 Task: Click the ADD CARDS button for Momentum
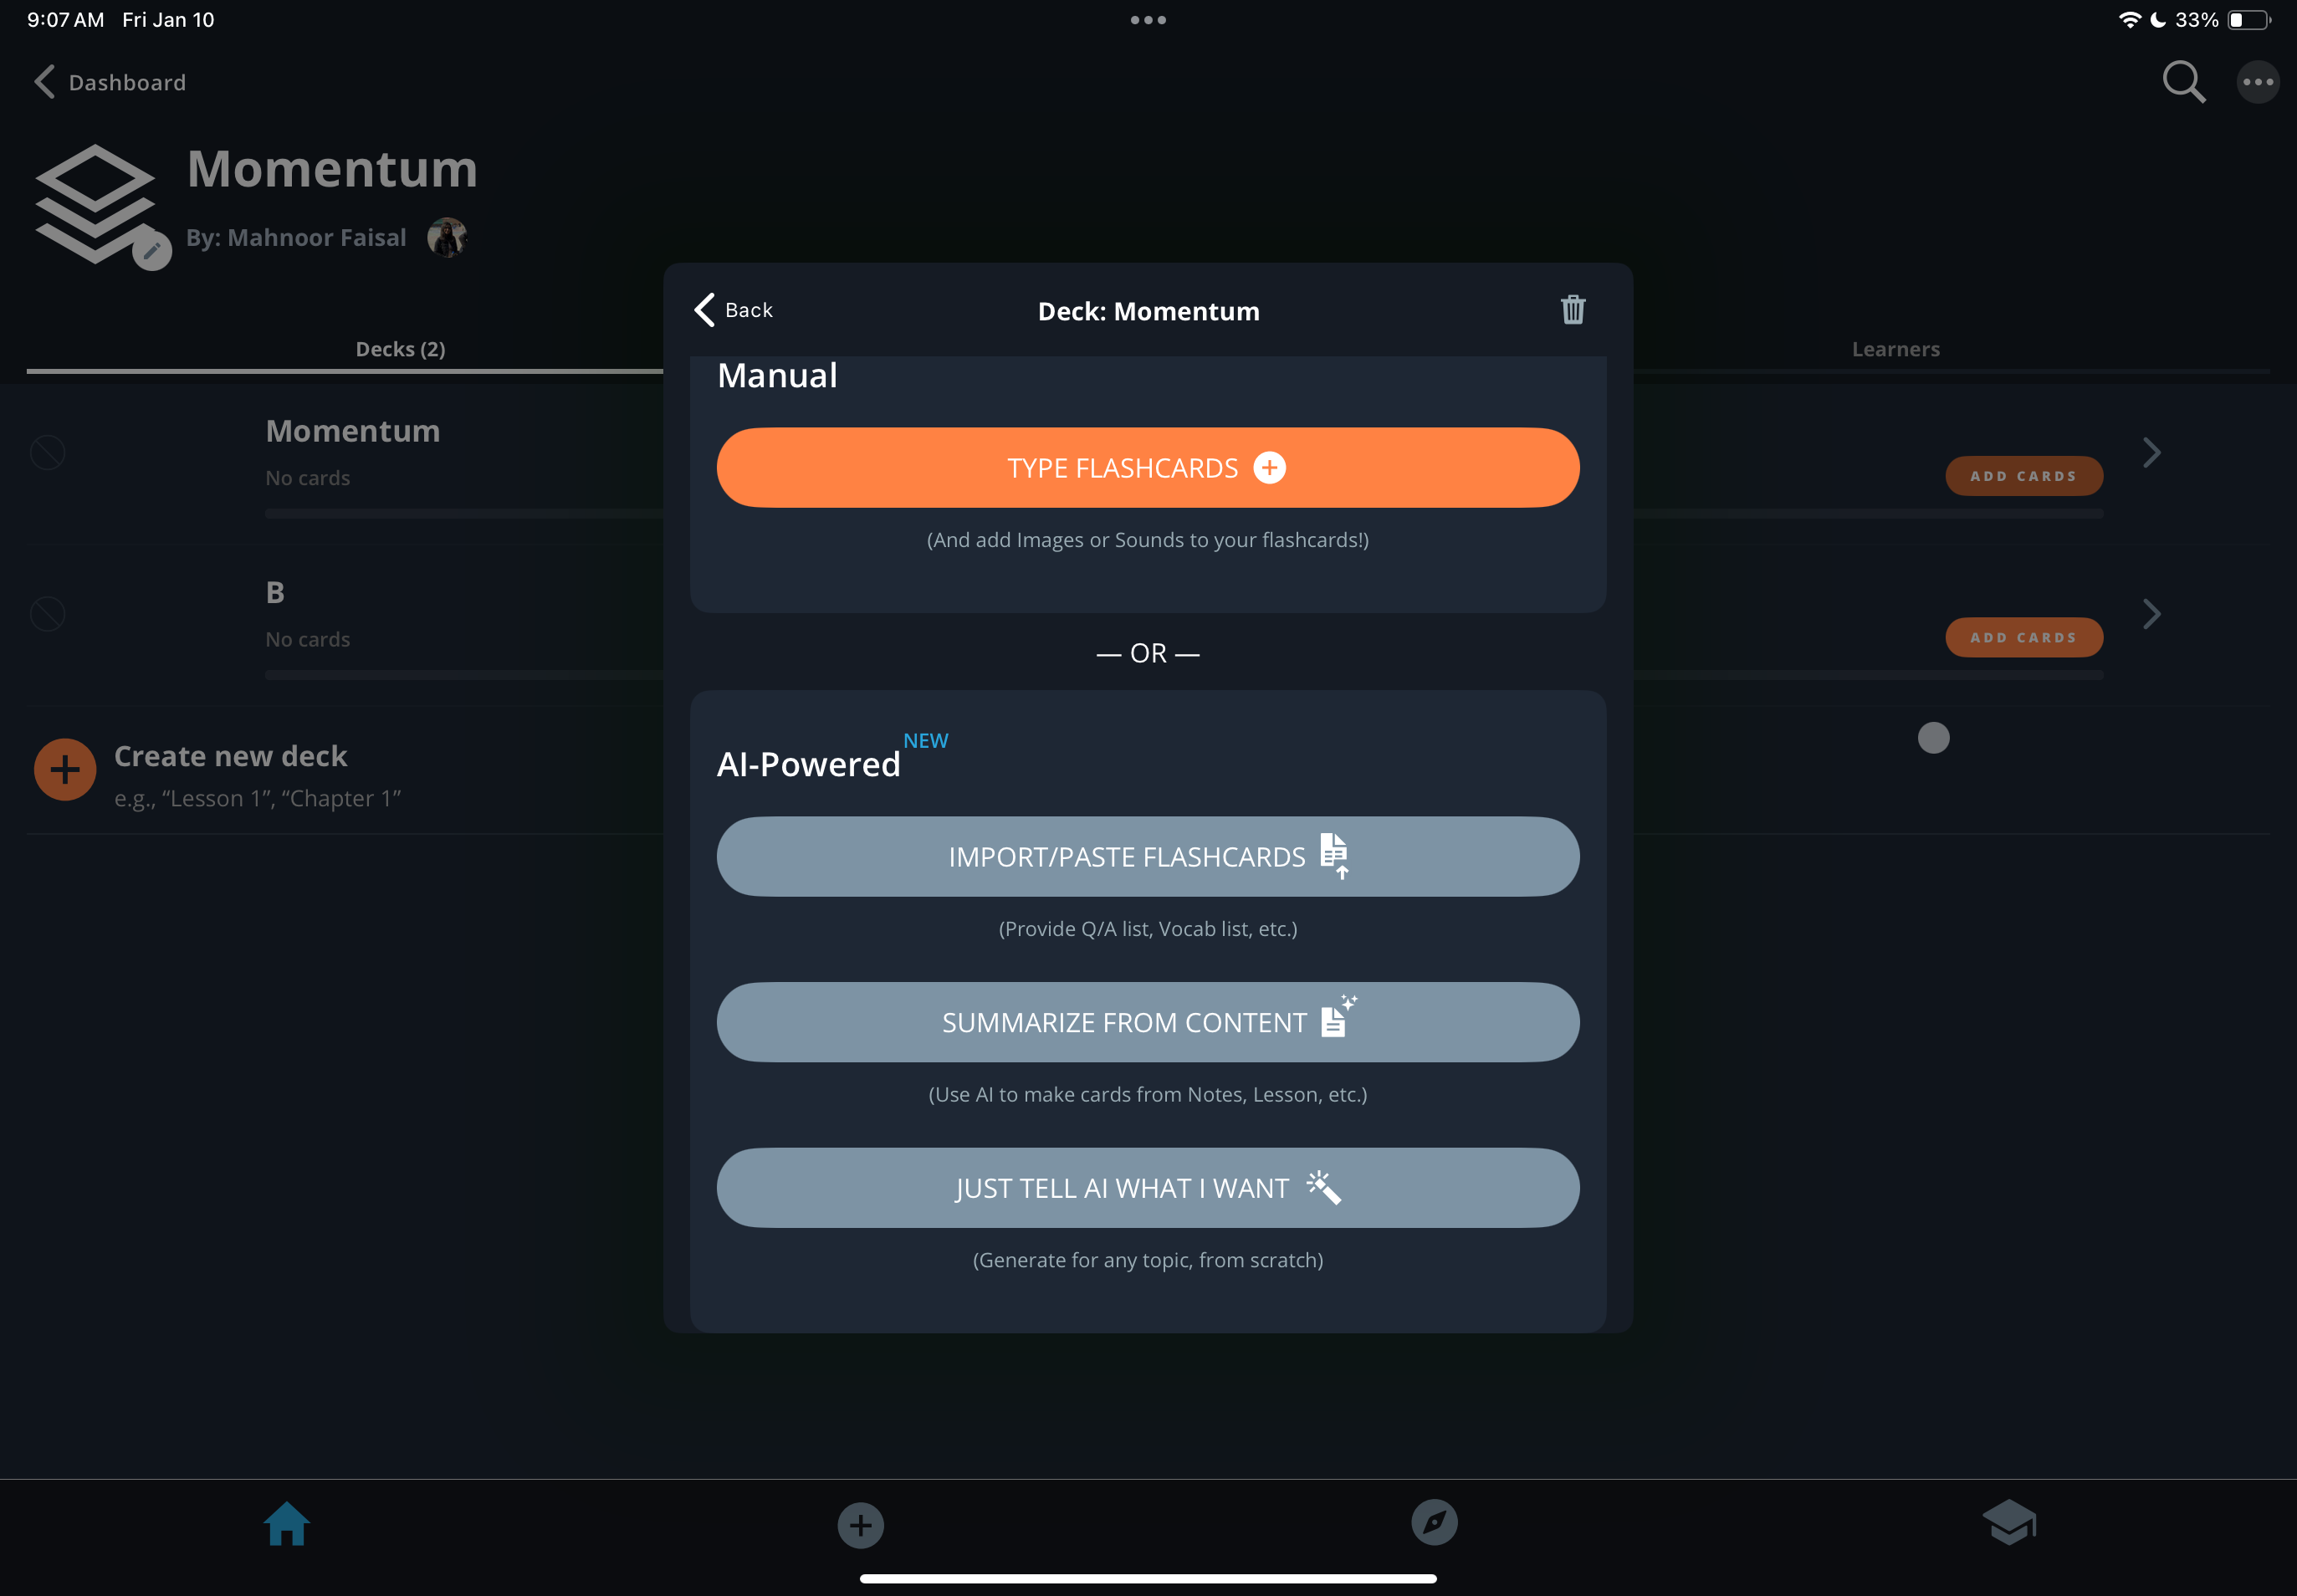2024,475
